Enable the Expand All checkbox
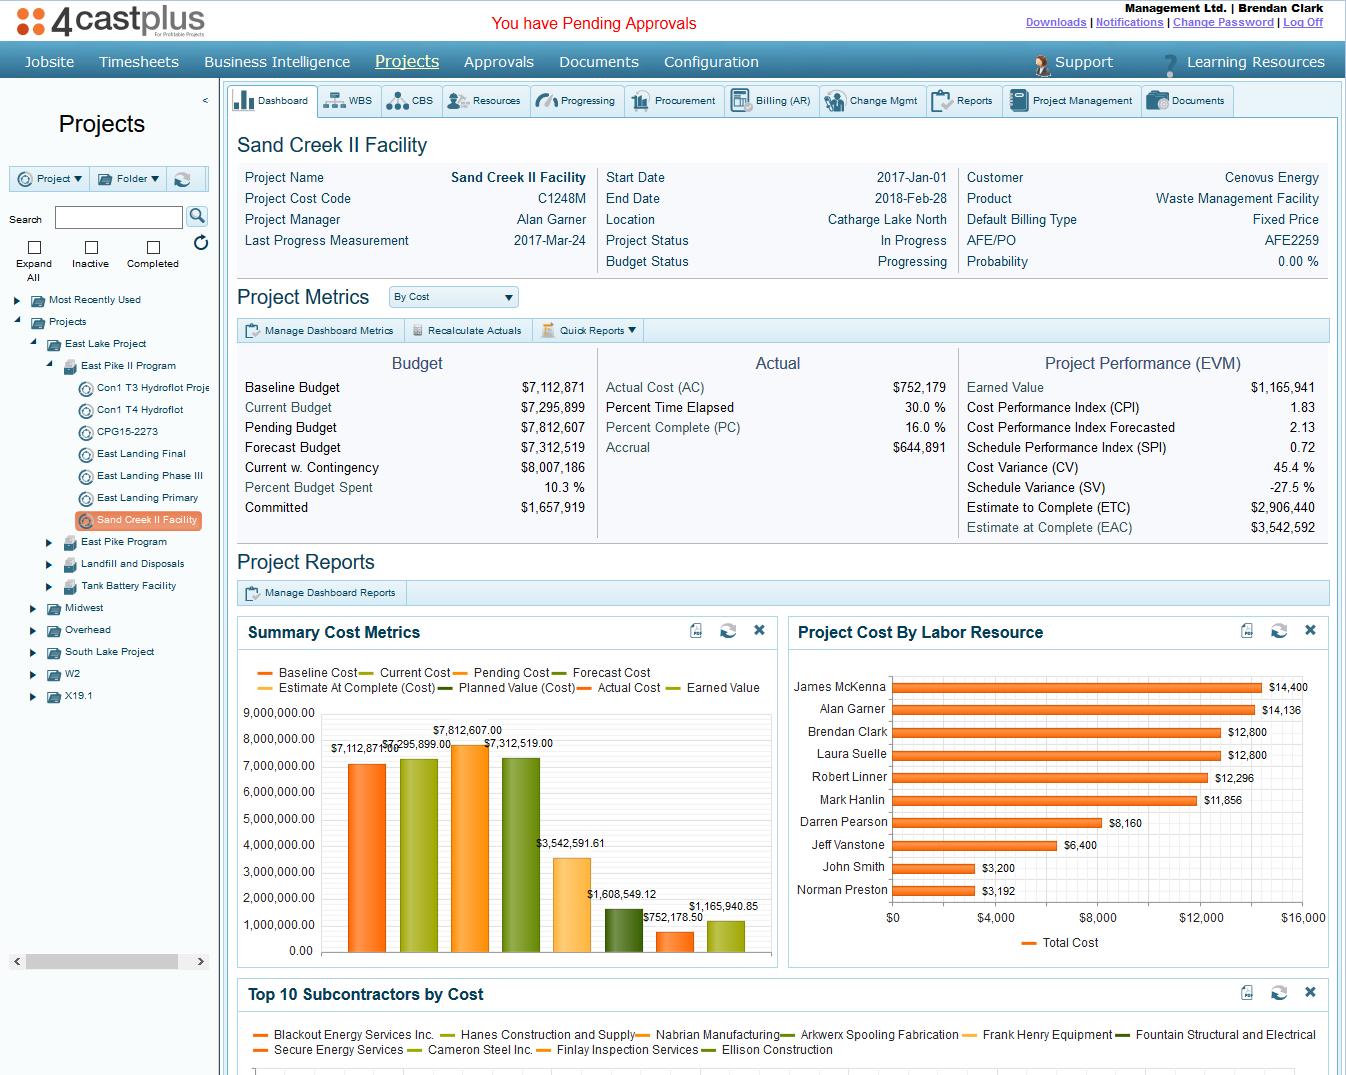Image resolution: width=1346 pixels, height=1075 pixels. pos(34,247)
